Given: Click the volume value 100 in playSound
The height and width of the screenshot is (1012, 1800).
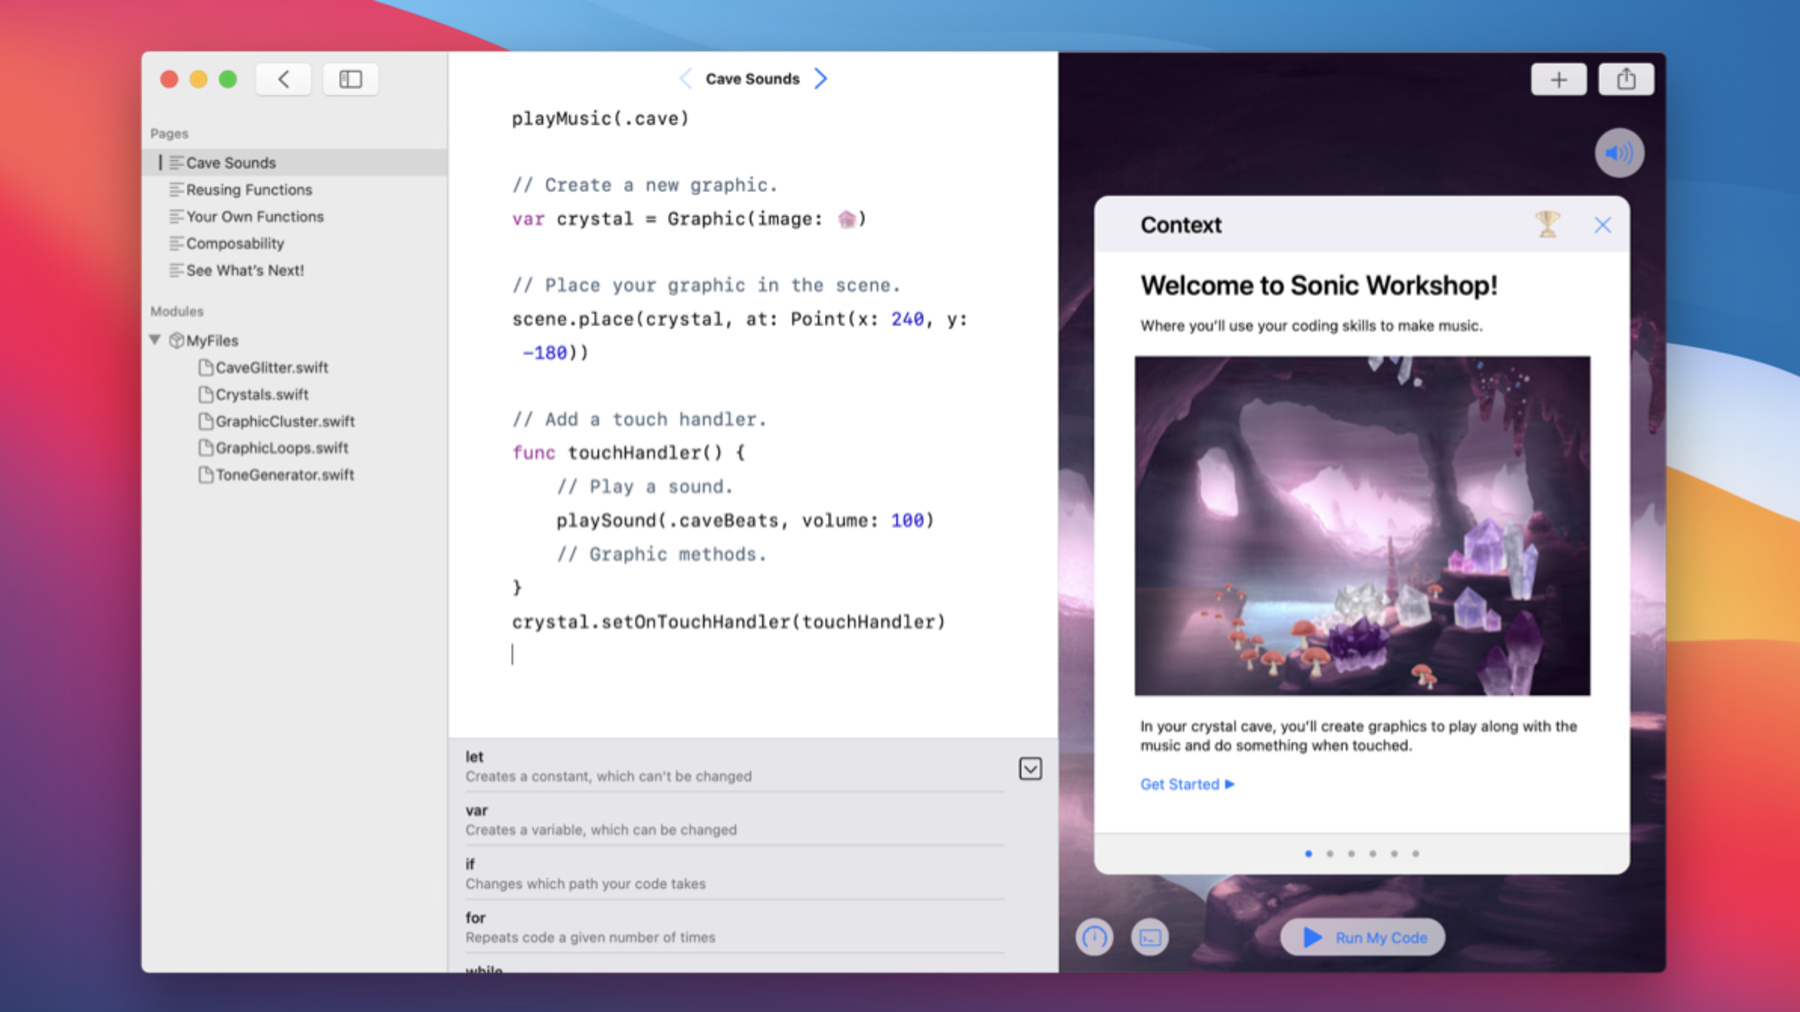Looking at the screenshot, I should pos(907,520).
